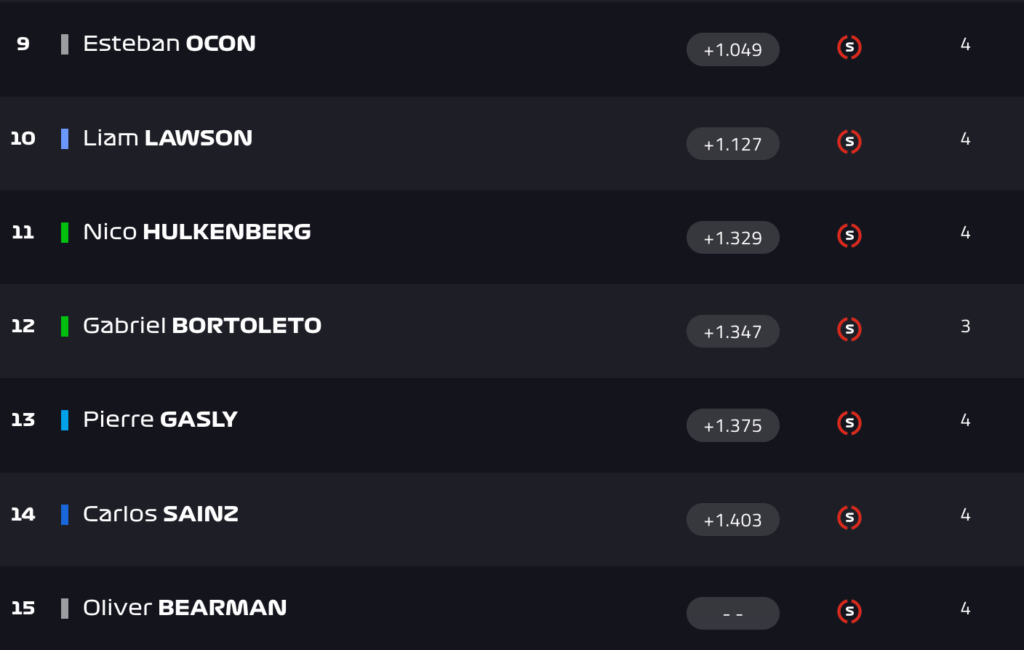Select the +1.347 gap badge
Screen dimensions: 1024x650
click(732, 332)
